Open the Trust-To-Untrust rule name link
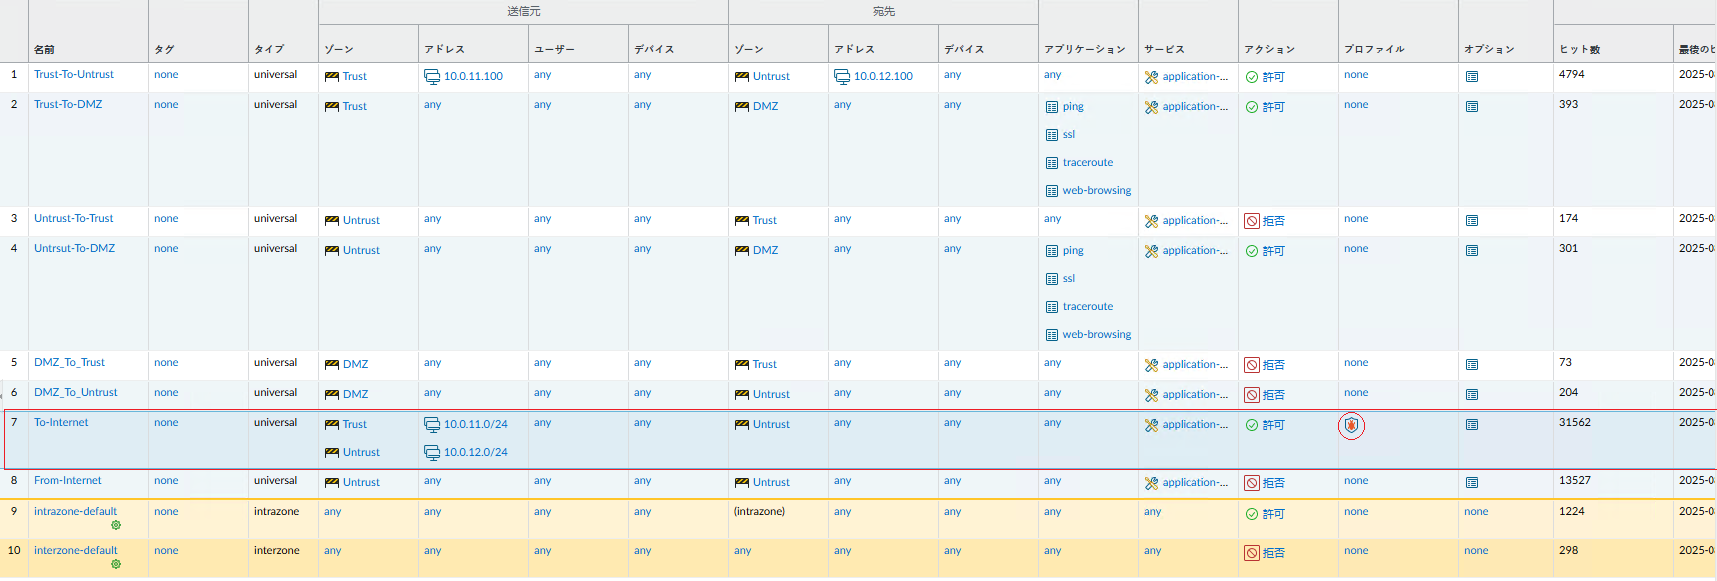The height and width of the screenshot is (581, 1717). pos(74,75)
